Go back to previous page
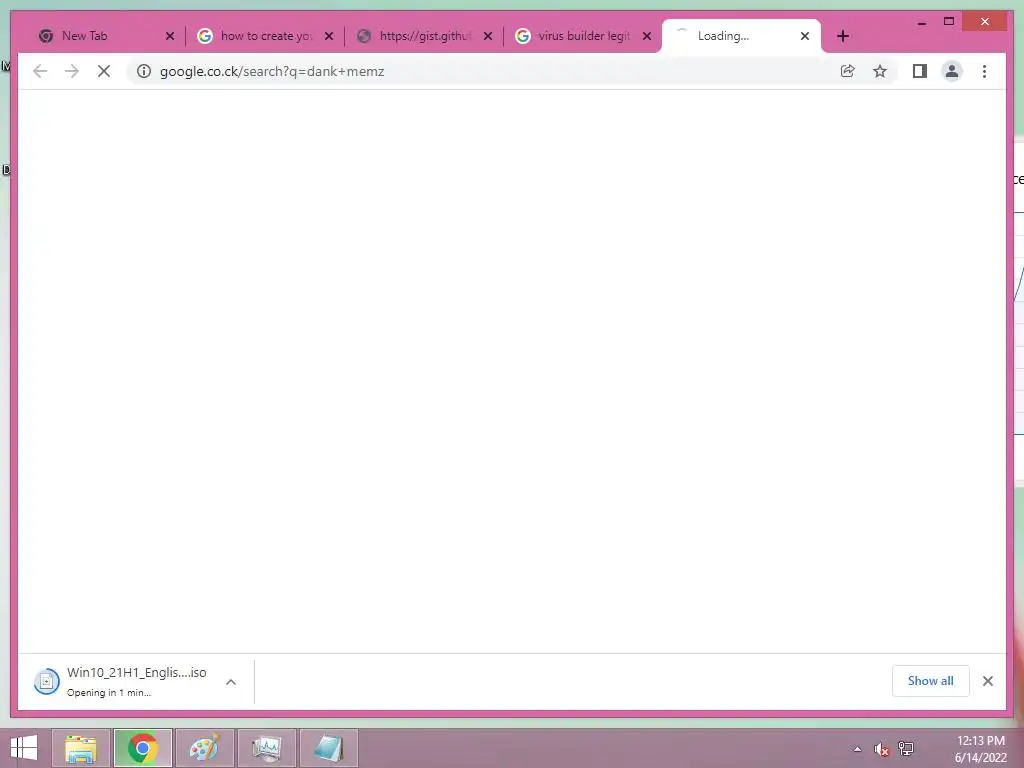Screen dimensions: 1024x768 (x=40, y=71)
